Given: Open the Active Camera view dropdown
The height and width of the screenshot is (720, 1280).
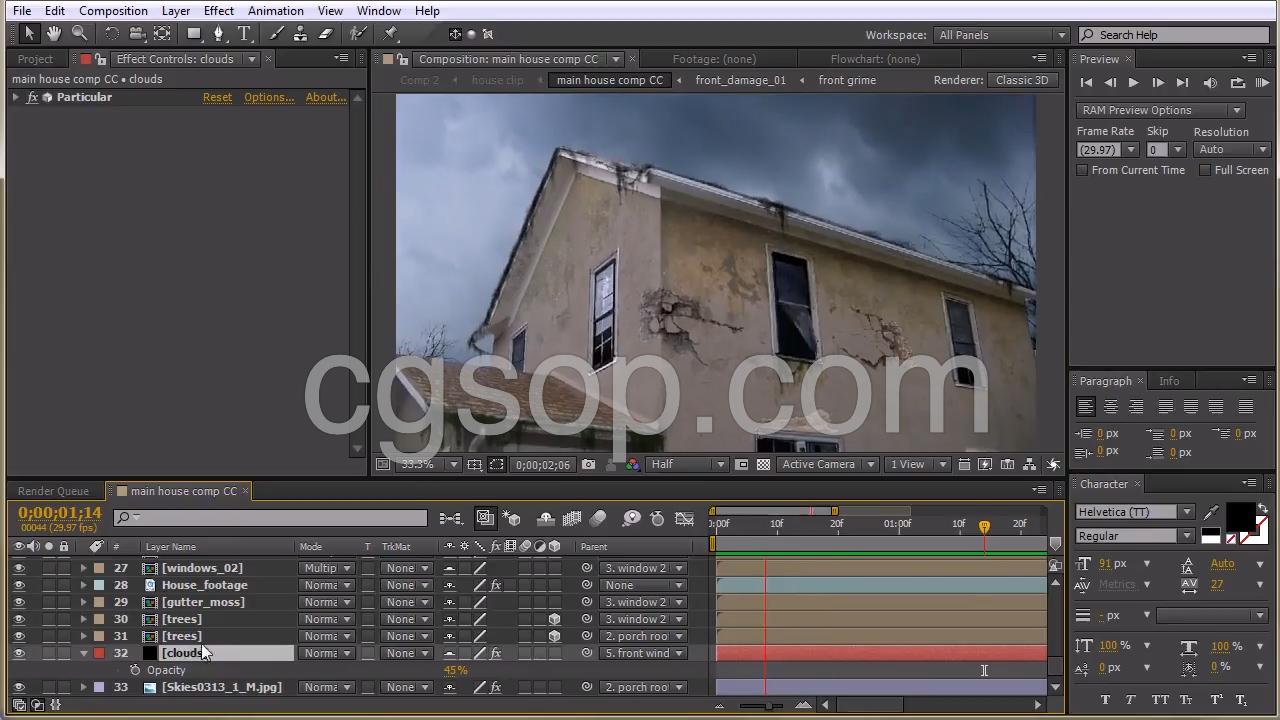Looking at the screenshot, I should click(x=828, y=464).
